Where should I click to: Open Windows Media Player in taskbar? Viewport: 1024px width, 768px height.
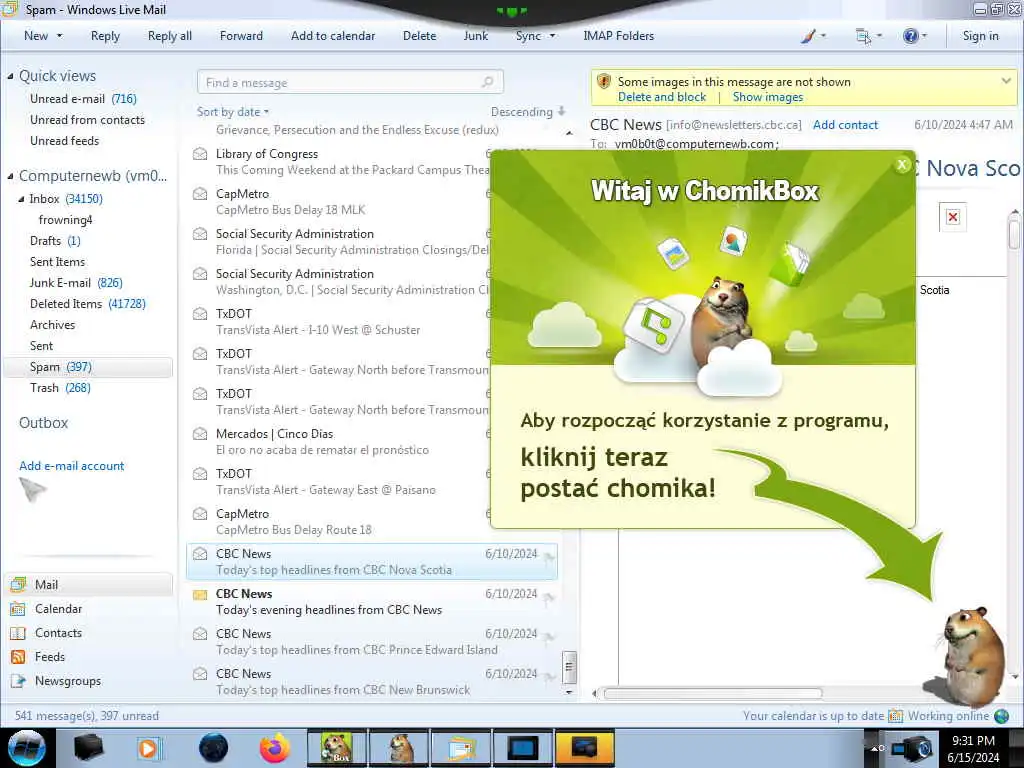click(x=149, y=748)
